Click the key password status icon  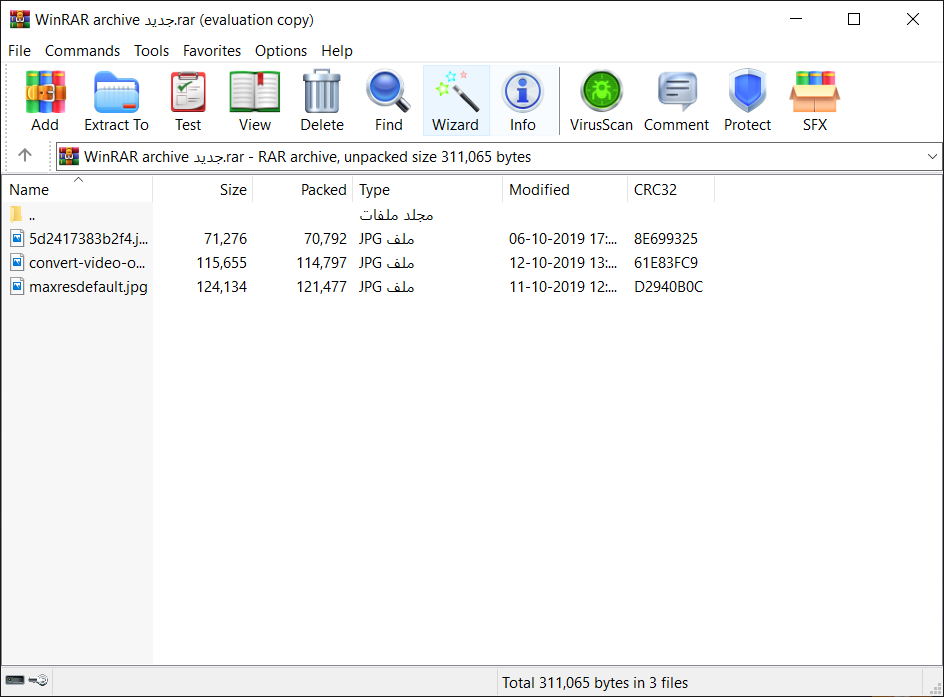pos(39,680)
